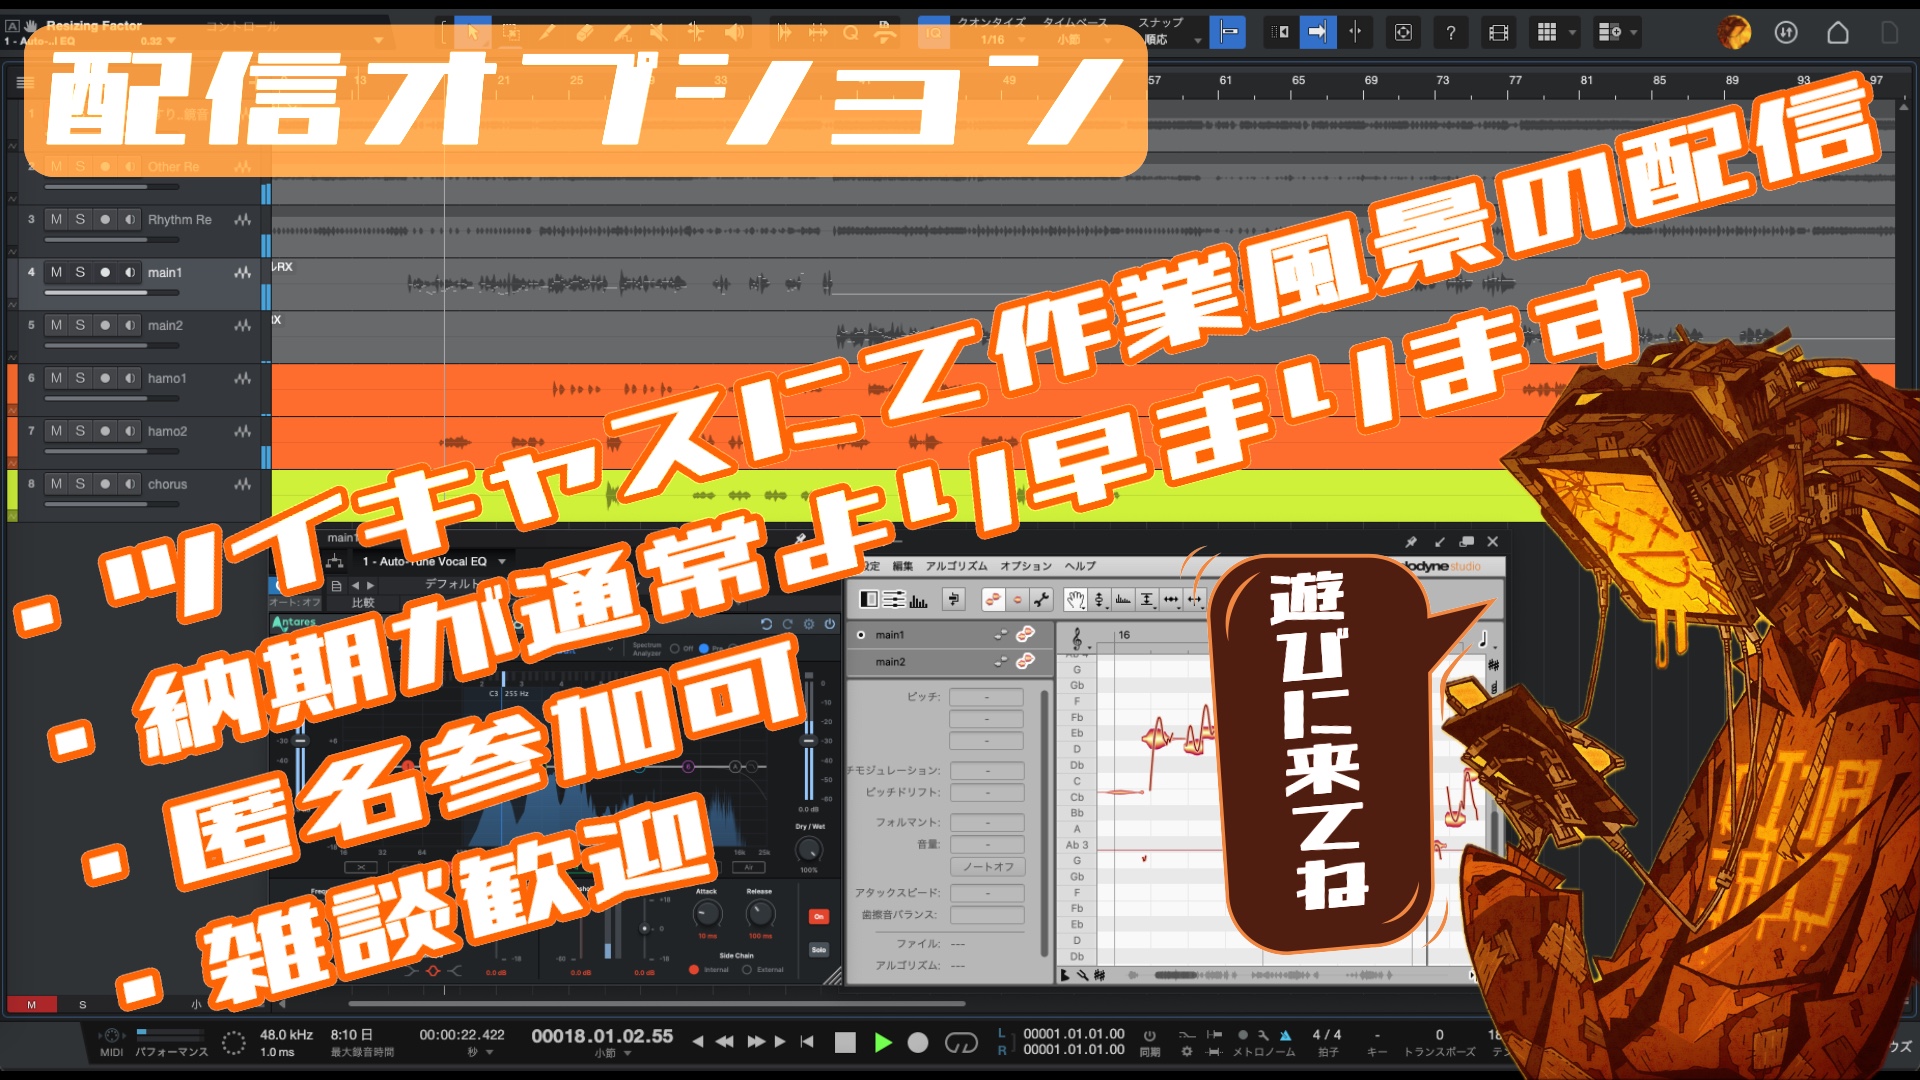Solo the chorus track

pos(80,484)
